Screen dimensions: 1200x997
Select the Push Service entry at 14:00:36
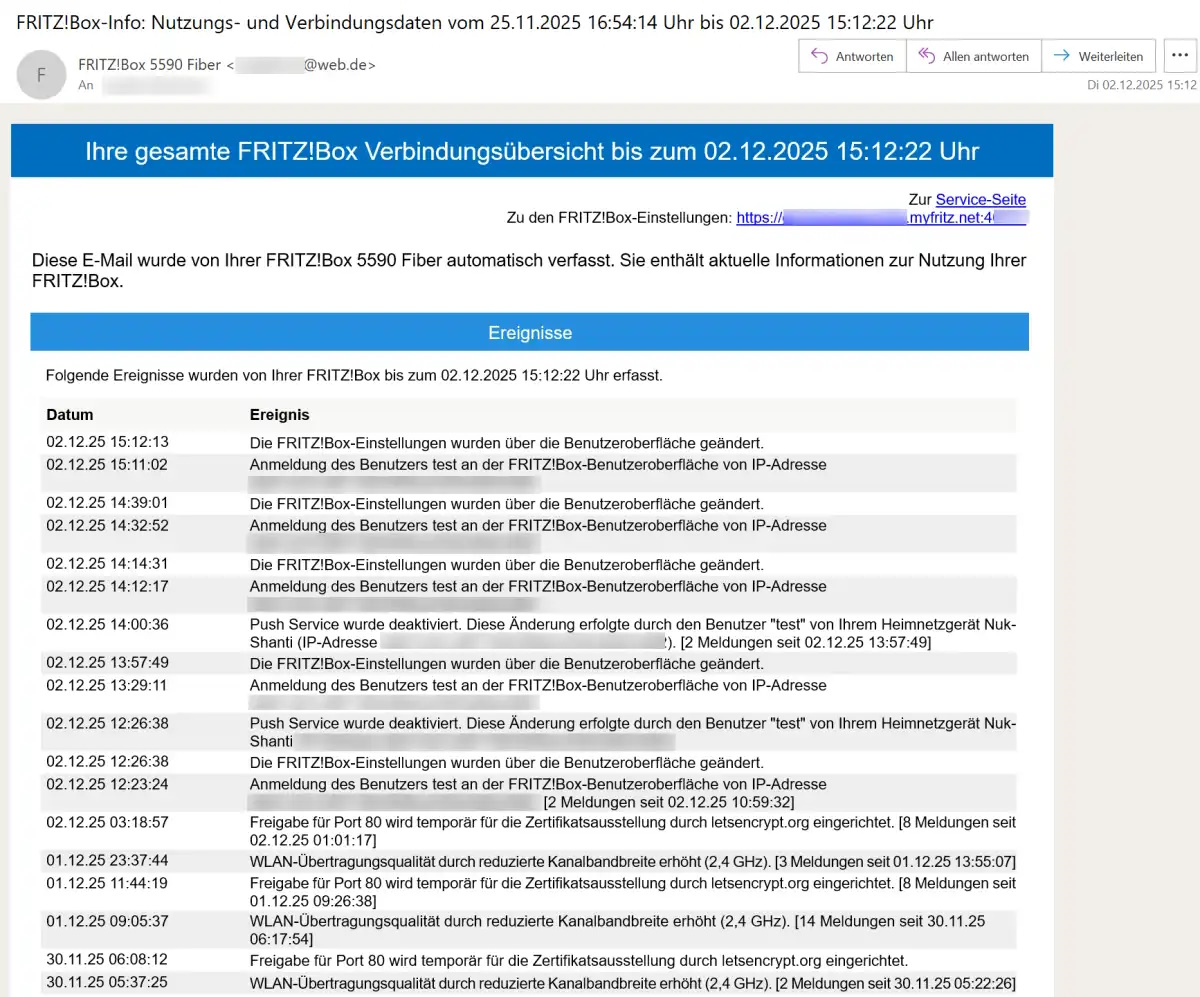click(x=632, y=625)
